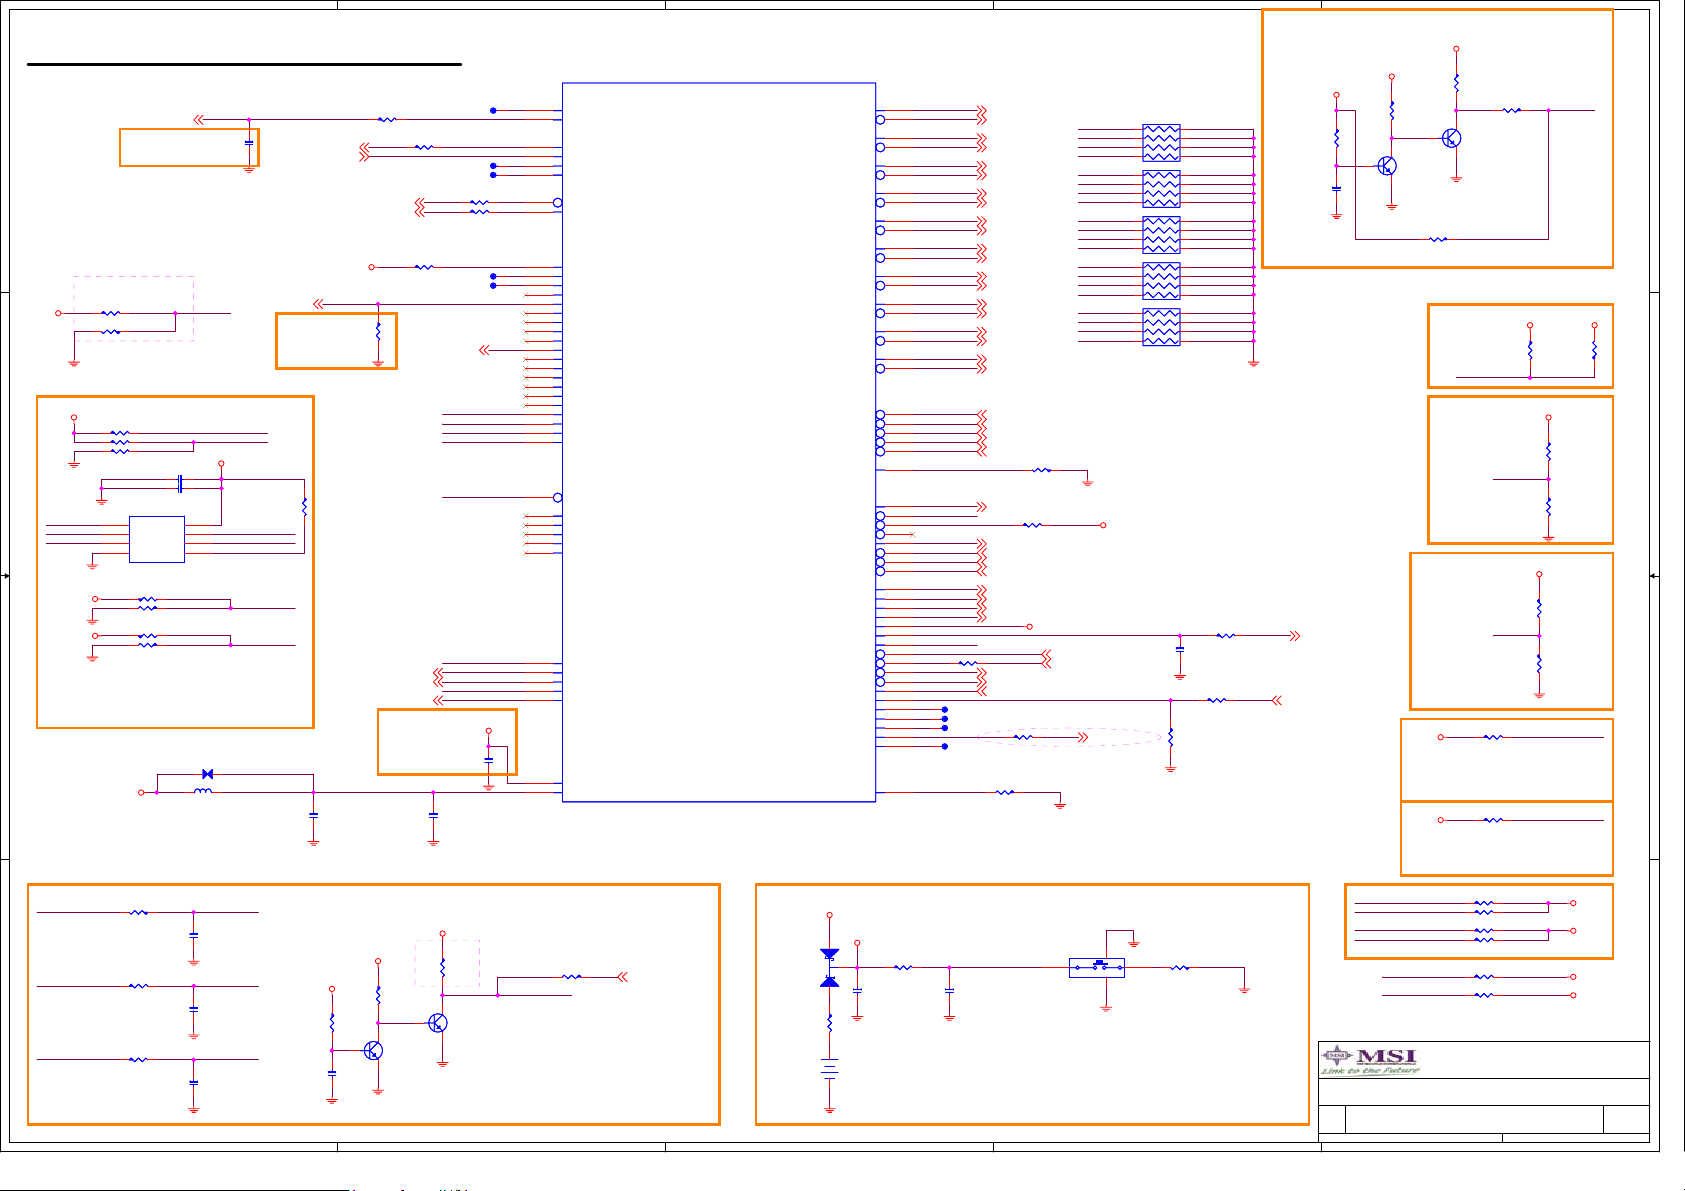The height and width of the screenshot is (1191, 1685).
Task: Select the double-plate capacitor in the left orange box
Action: tap(179, 484)
